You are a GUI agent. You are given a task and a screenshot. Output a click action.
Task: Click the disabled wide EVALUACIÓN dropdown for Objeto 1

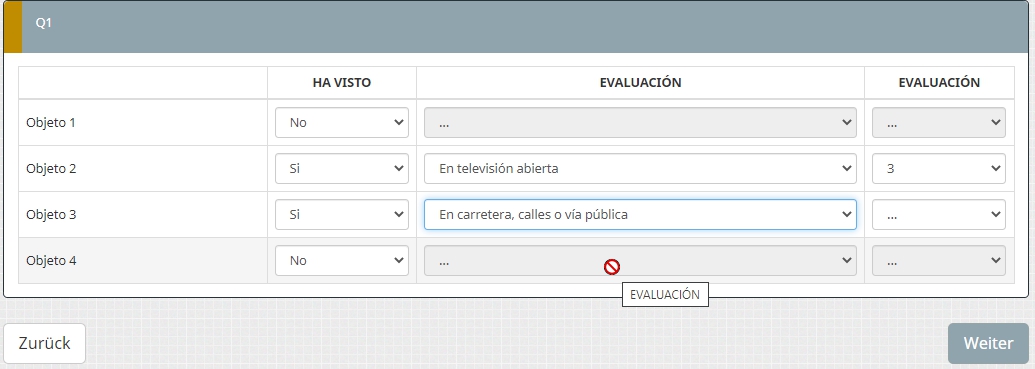click(640, 123)
